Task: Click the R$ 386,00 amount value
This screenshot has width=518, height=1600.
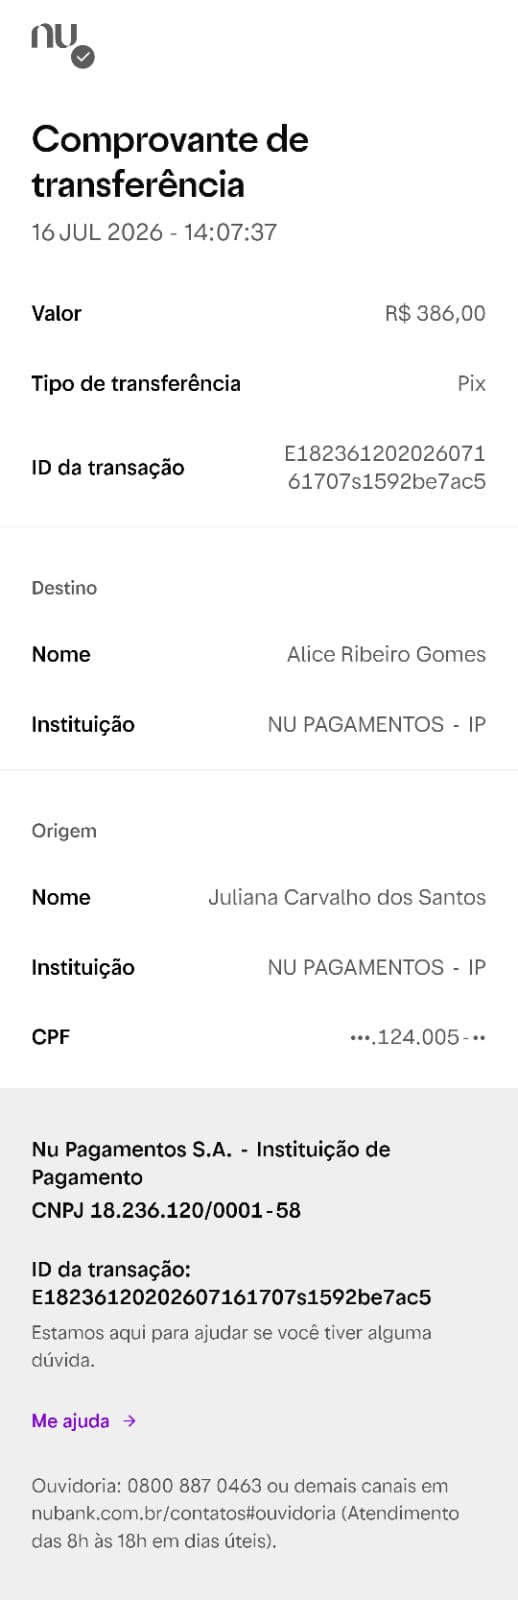Action: [x=435, y=313]
